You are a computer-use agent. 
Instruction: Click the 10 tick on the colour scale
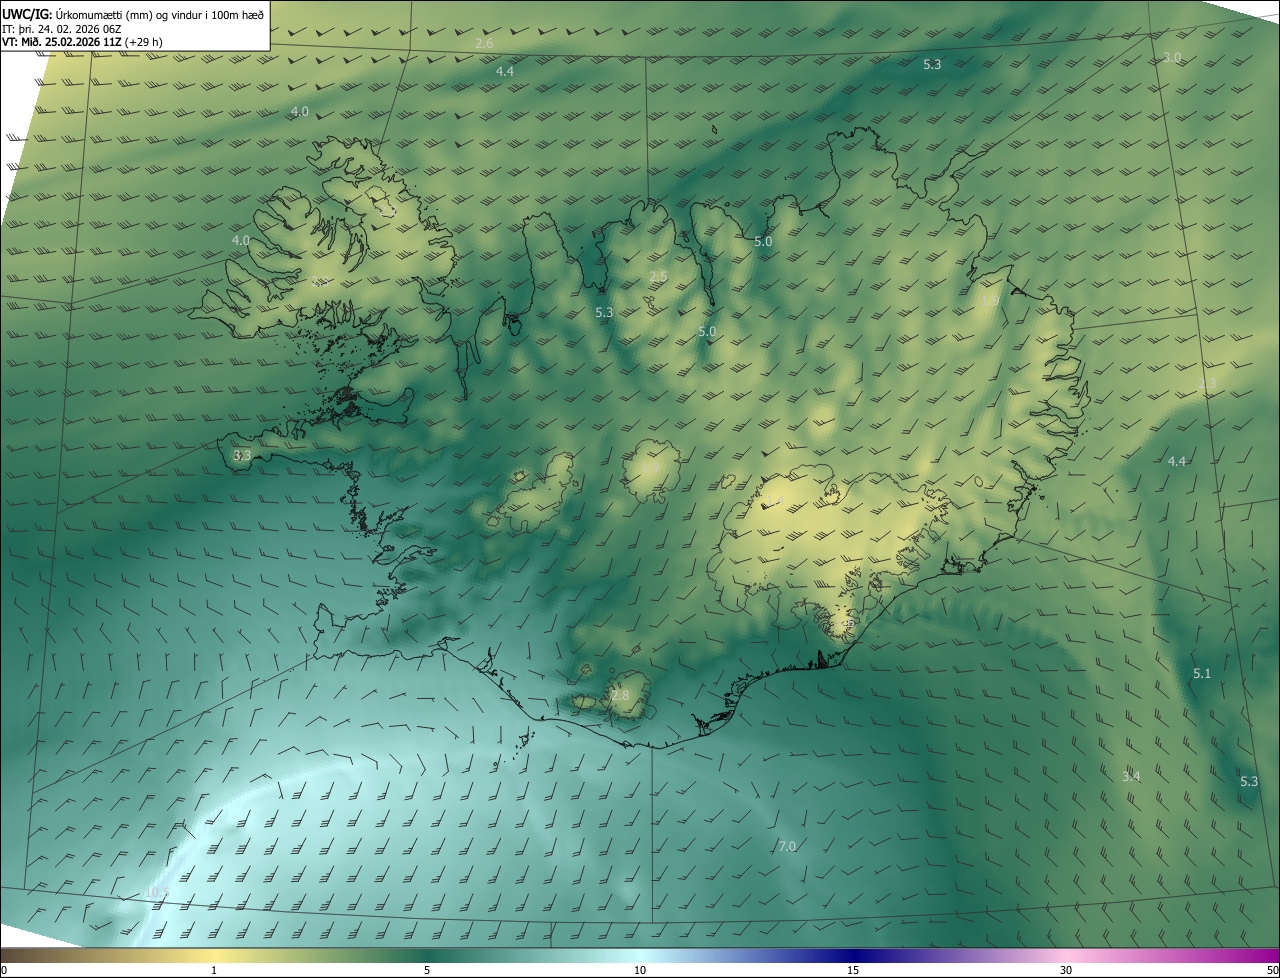coord(640,971)
